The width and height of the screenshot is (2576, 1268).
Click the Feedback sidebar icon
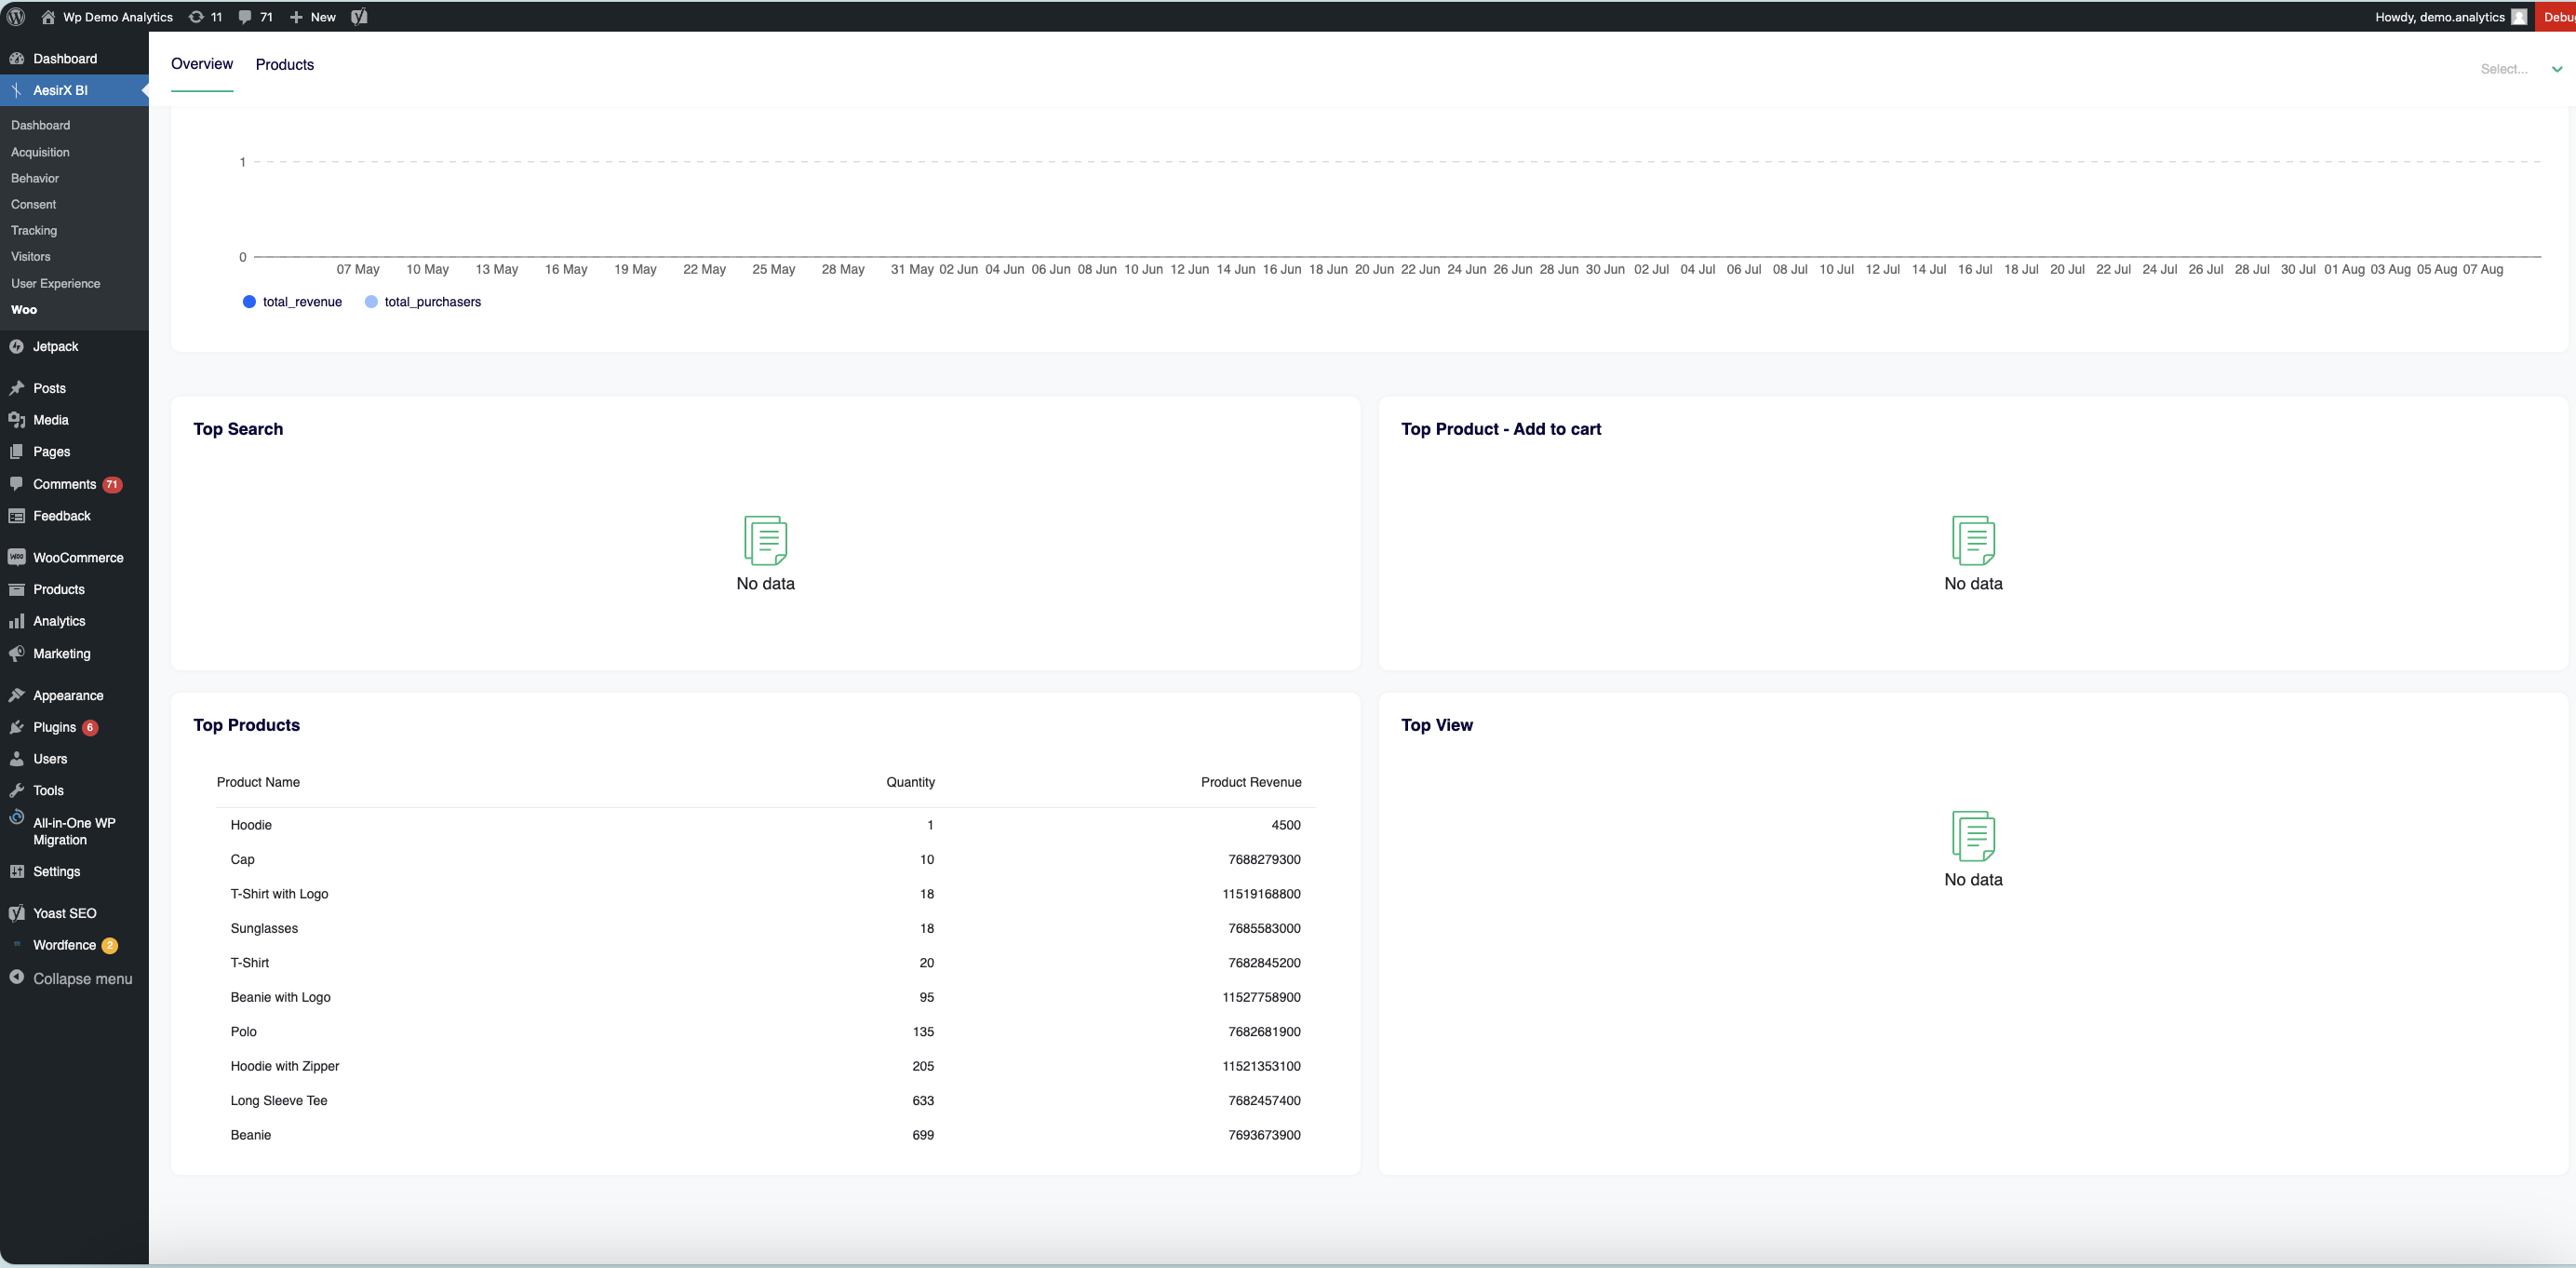(x=17, y=516)
